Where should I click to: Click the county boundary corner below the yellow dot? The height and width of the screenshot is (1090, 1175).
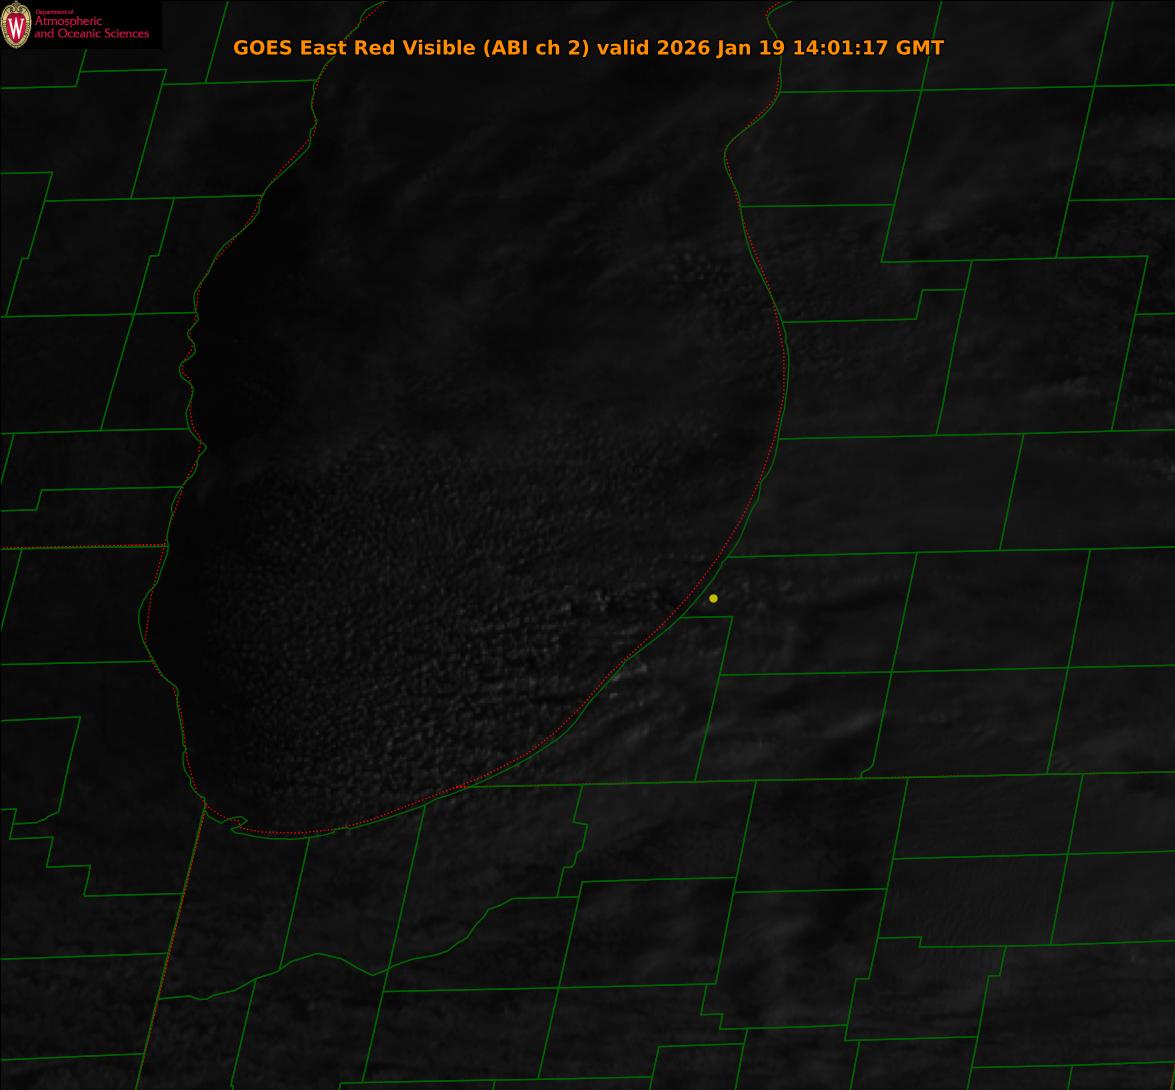(731, 617)
